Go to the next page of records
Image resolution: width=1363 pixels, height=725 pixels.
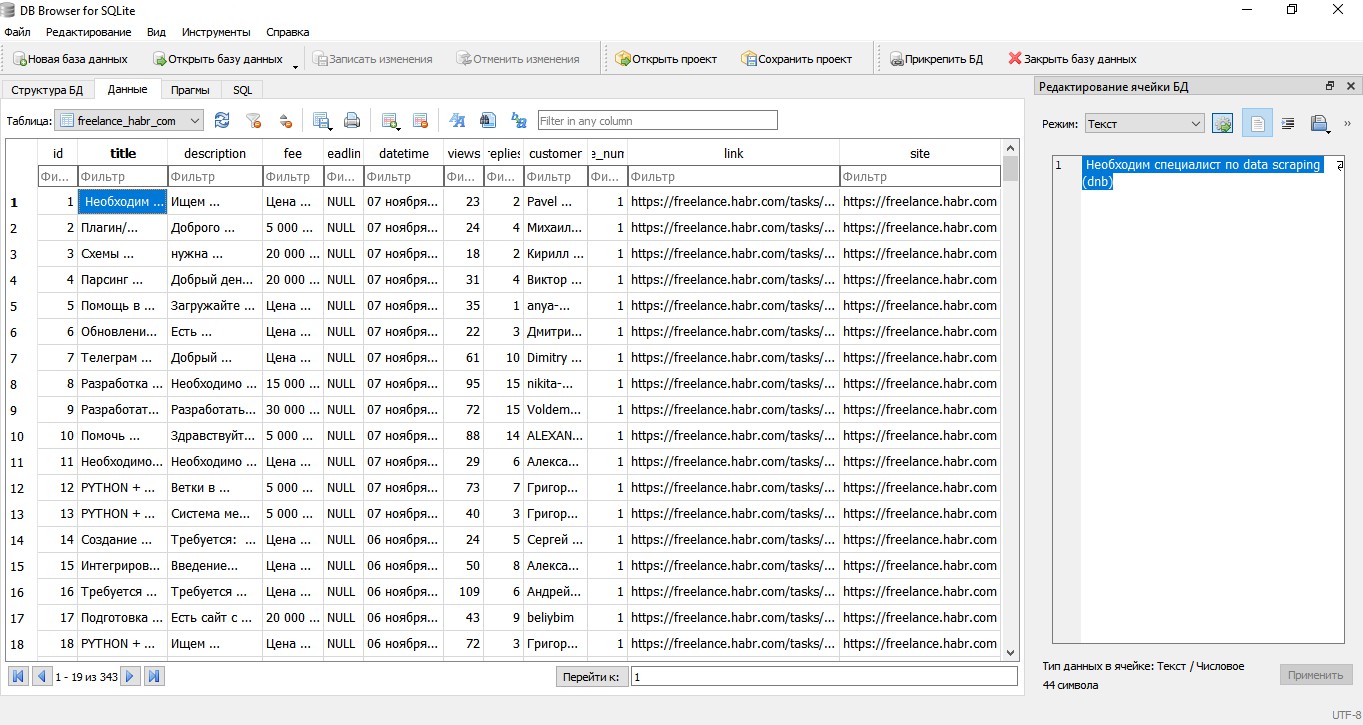tap(131, 677)
